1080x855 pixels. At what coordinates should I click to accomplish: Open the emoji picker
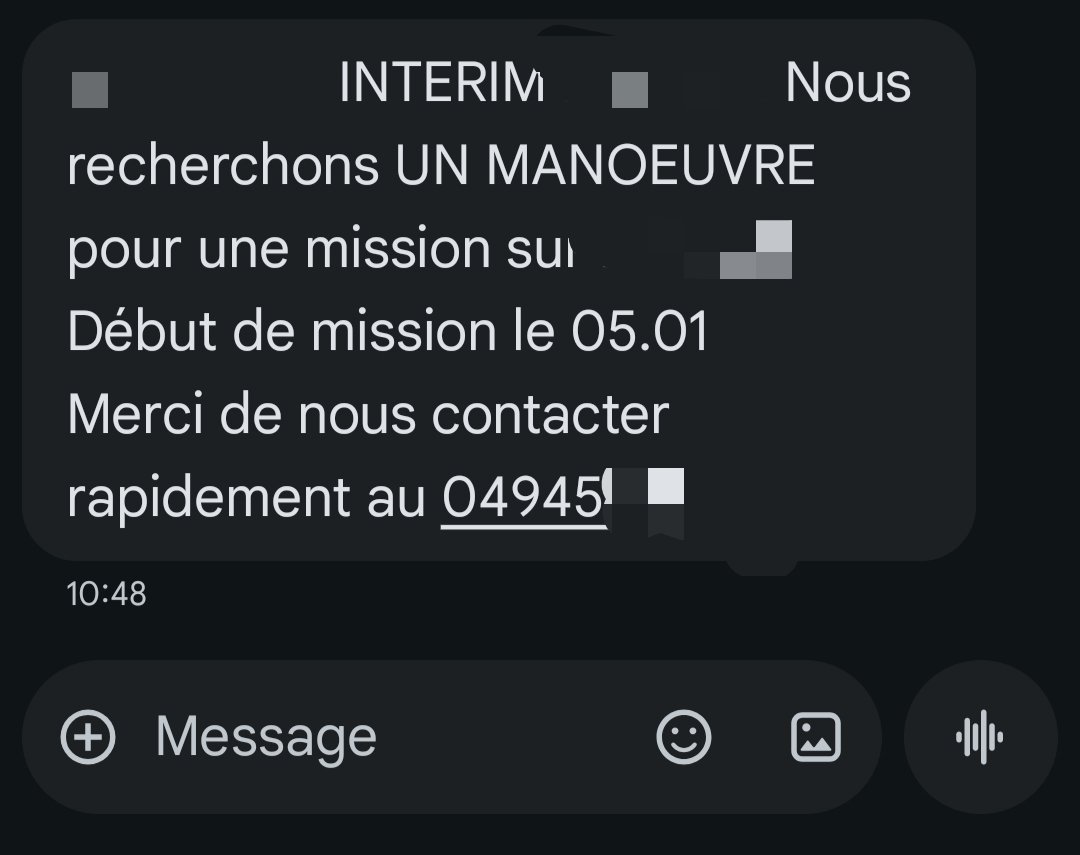684,738
